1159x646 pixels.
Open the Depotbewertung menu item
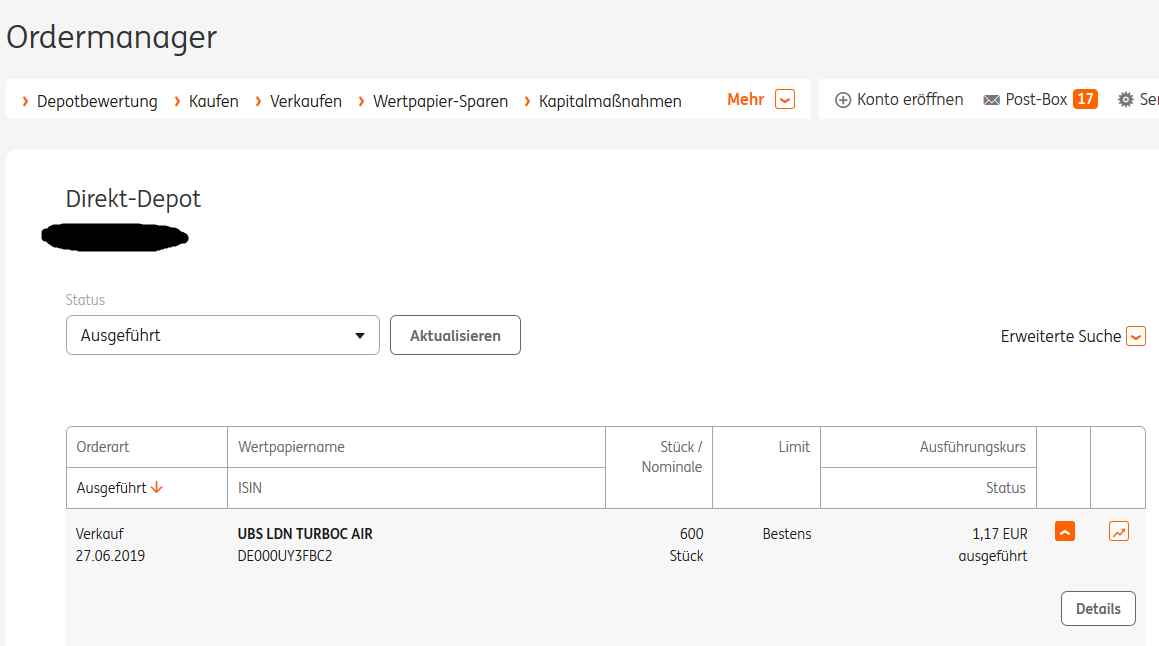tap(97, 101)
